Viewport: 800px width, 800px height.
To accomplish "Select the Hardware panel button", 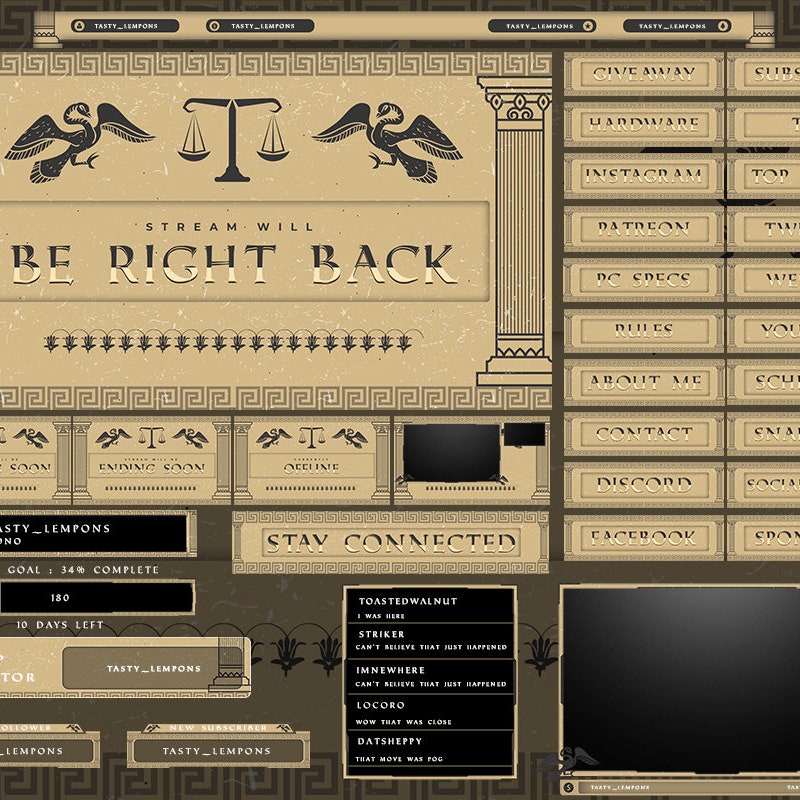I will (x=644, y=124).
